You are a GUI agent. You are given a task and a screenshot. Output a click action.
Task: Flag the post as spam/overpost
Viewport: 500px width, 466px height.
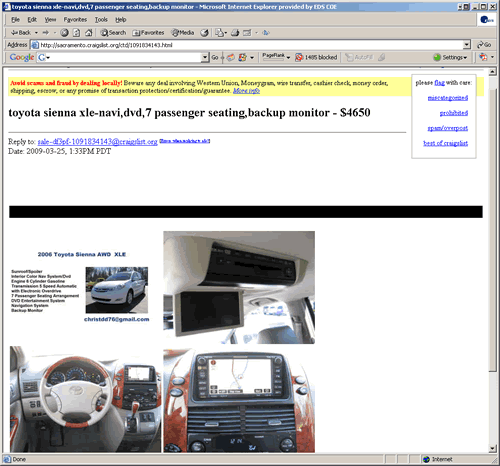448,128
